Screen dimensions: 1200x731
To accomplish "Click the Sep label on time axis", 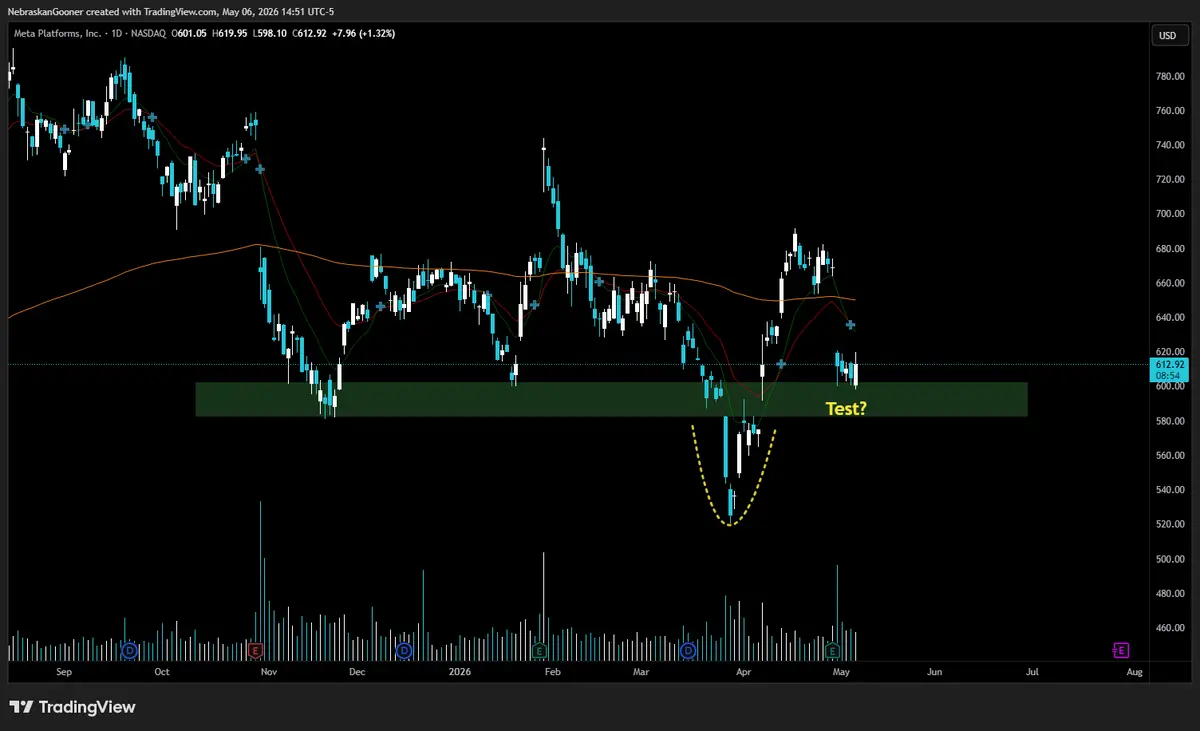I will click(66, 673).
